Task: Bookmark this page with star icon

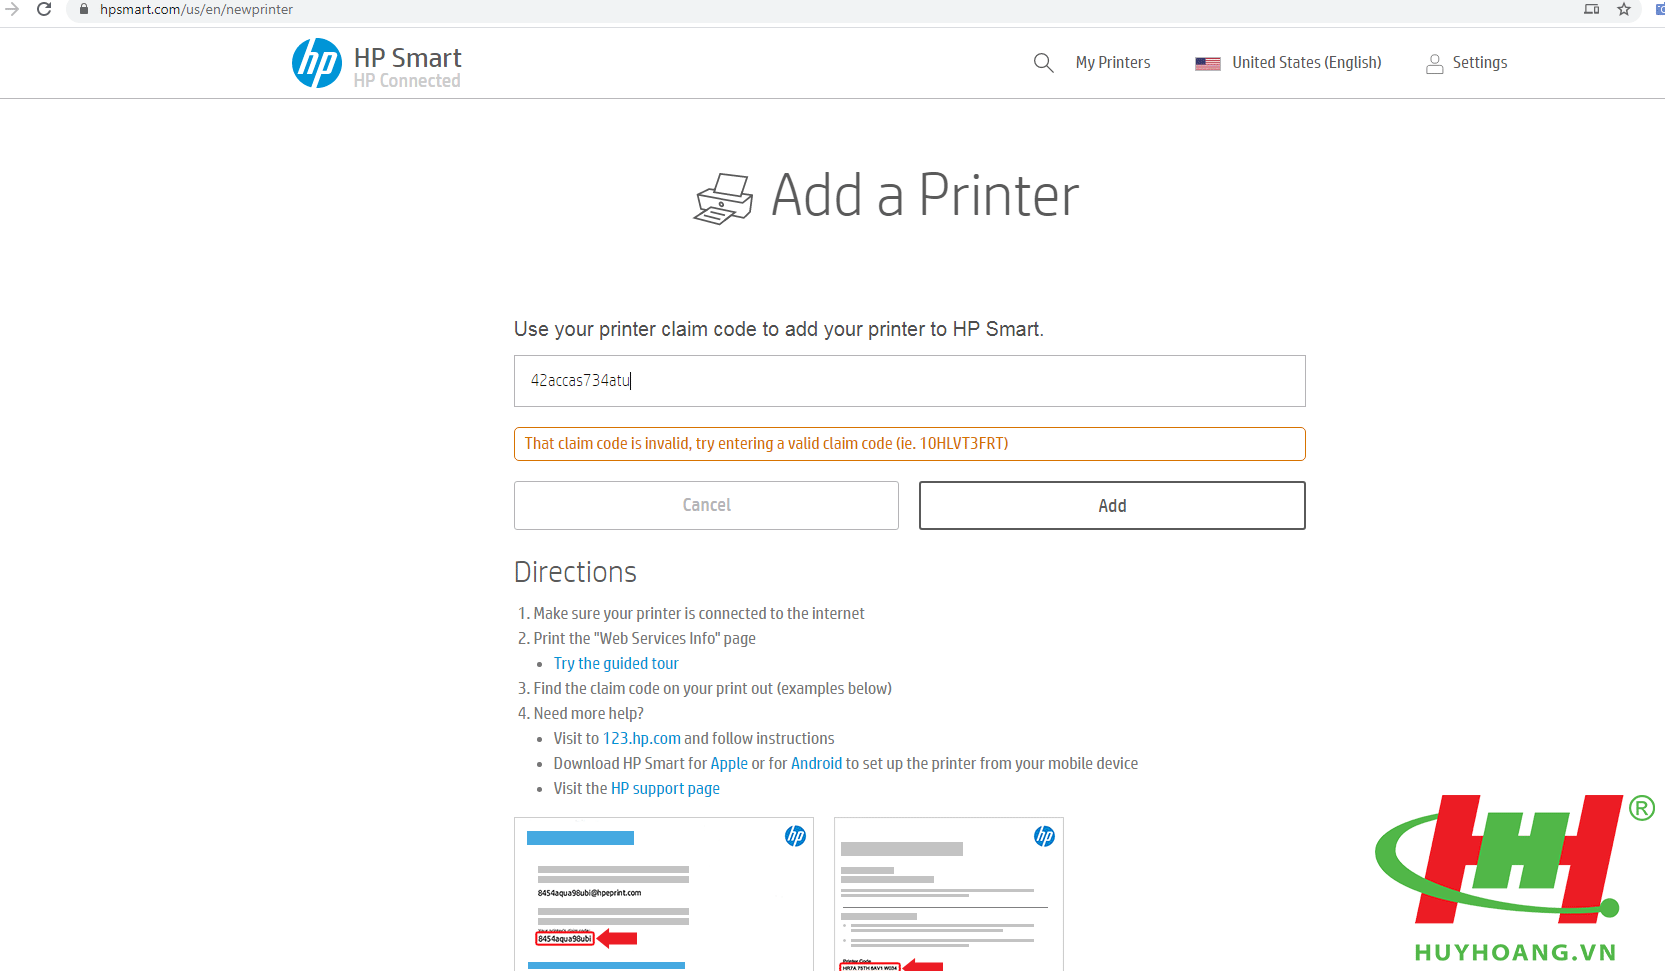Action: pyautogui.click(x=1624, y=9)
